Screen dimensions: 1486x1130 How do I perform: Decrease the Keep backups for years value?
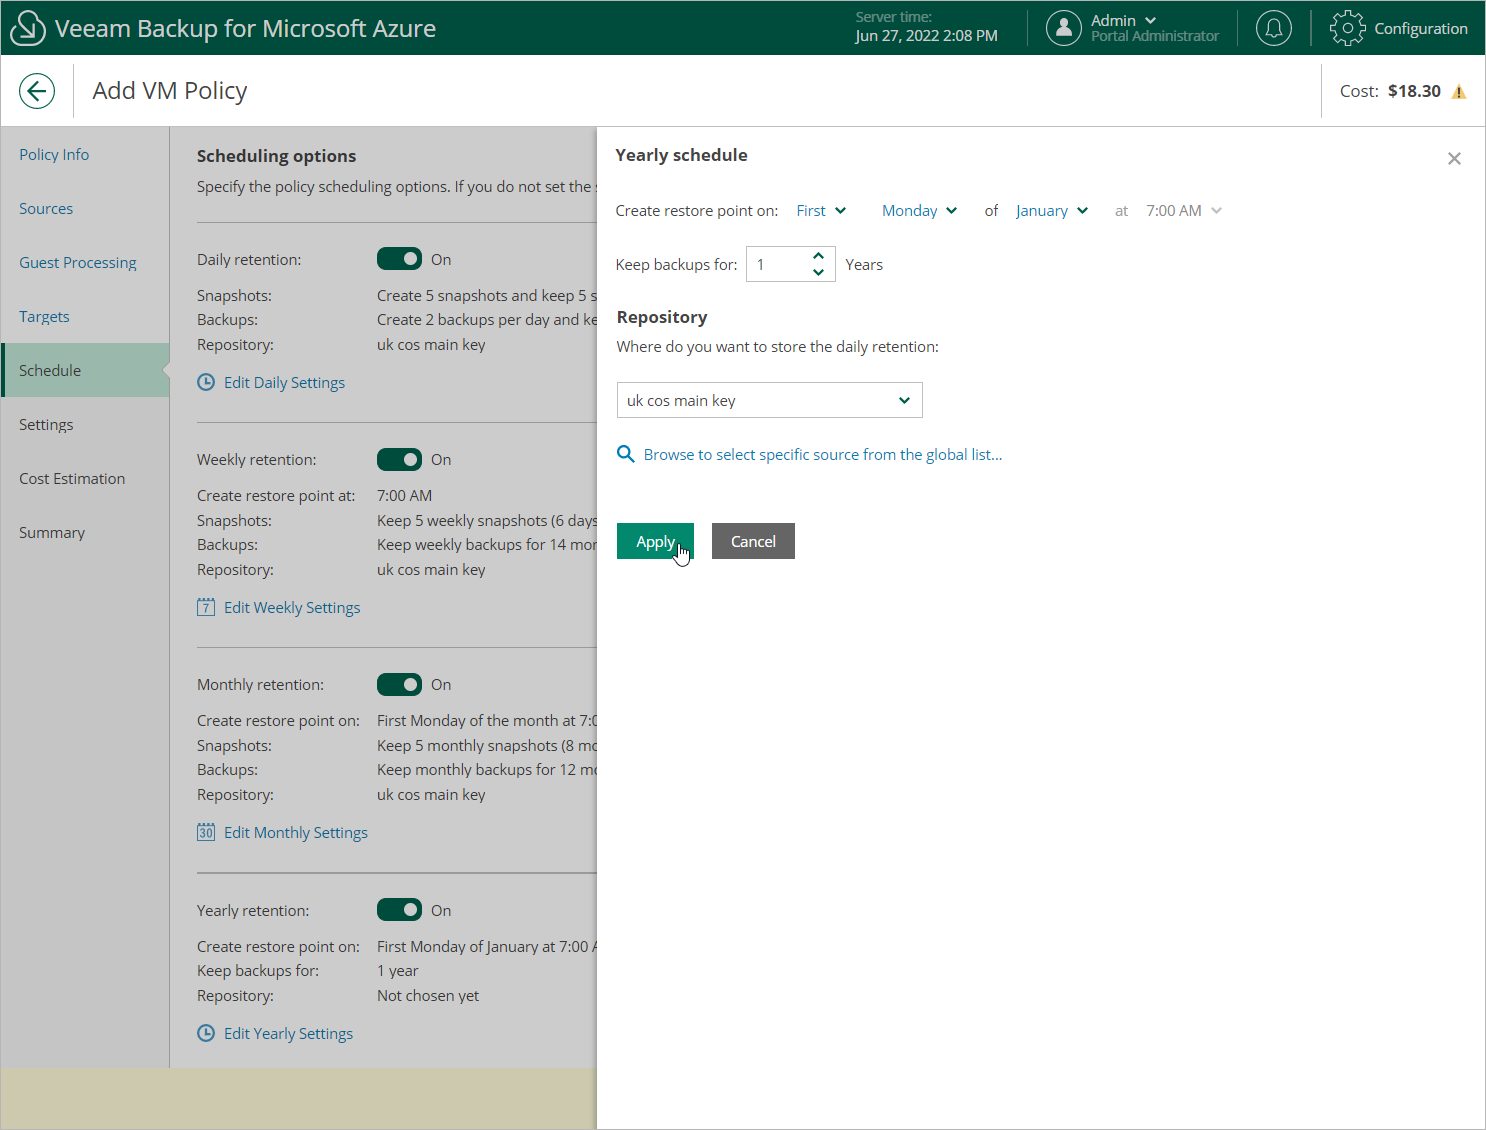pos(818,272)
